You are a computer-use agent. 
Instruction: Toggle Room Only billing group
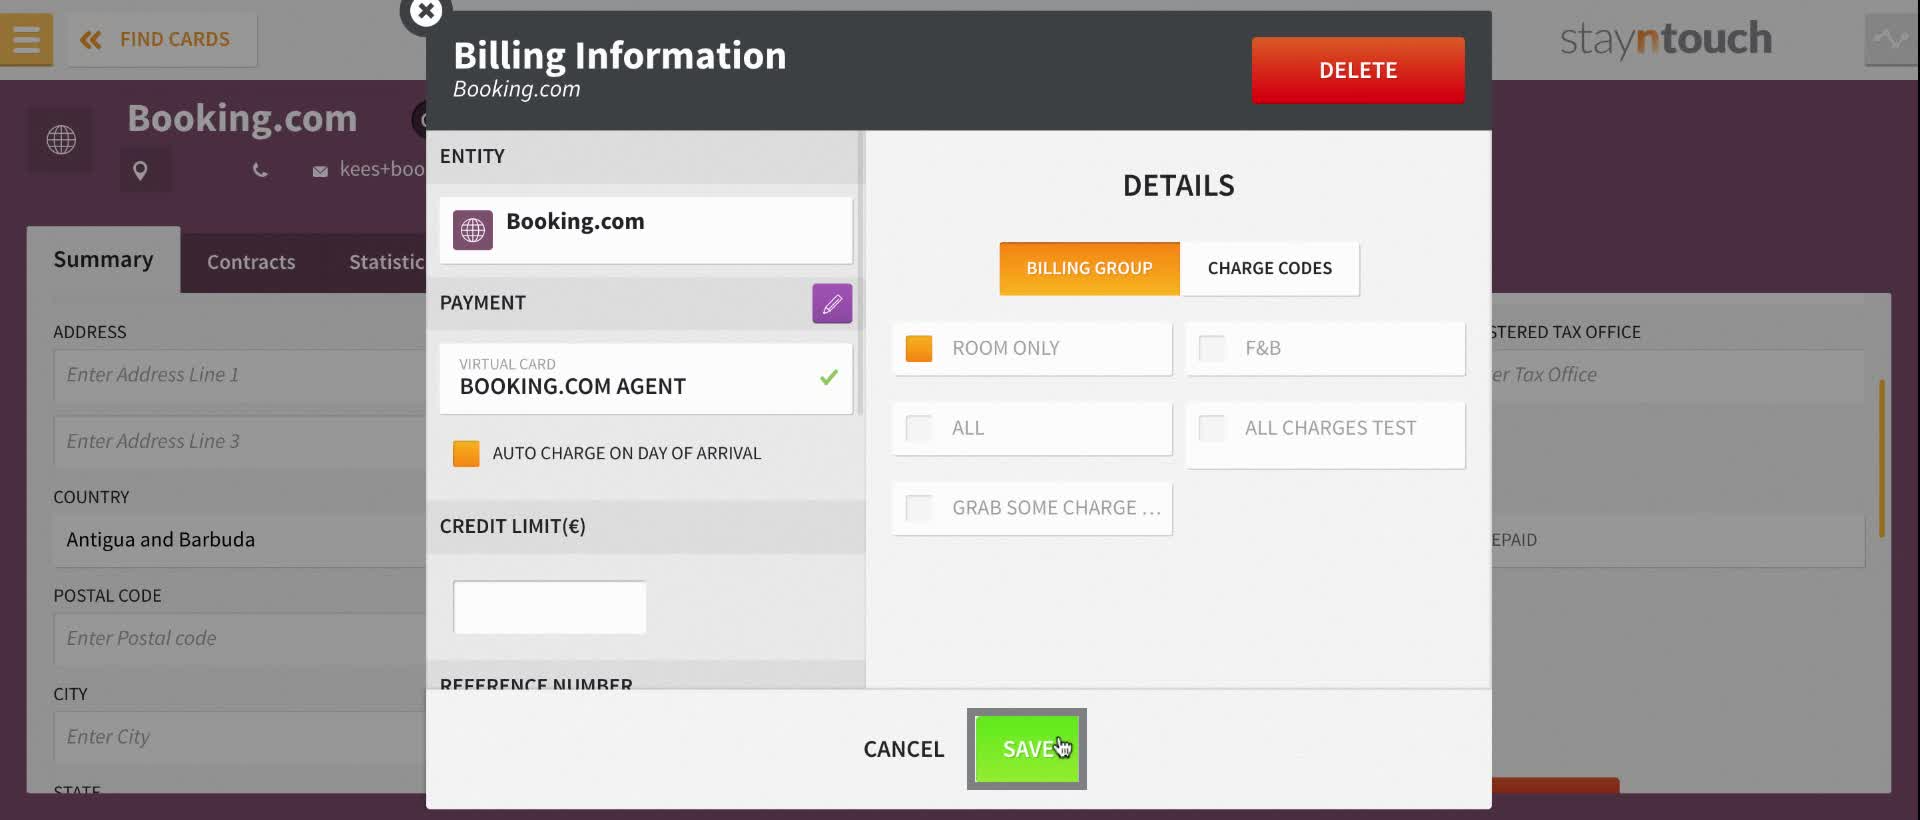click(1032, 349)
